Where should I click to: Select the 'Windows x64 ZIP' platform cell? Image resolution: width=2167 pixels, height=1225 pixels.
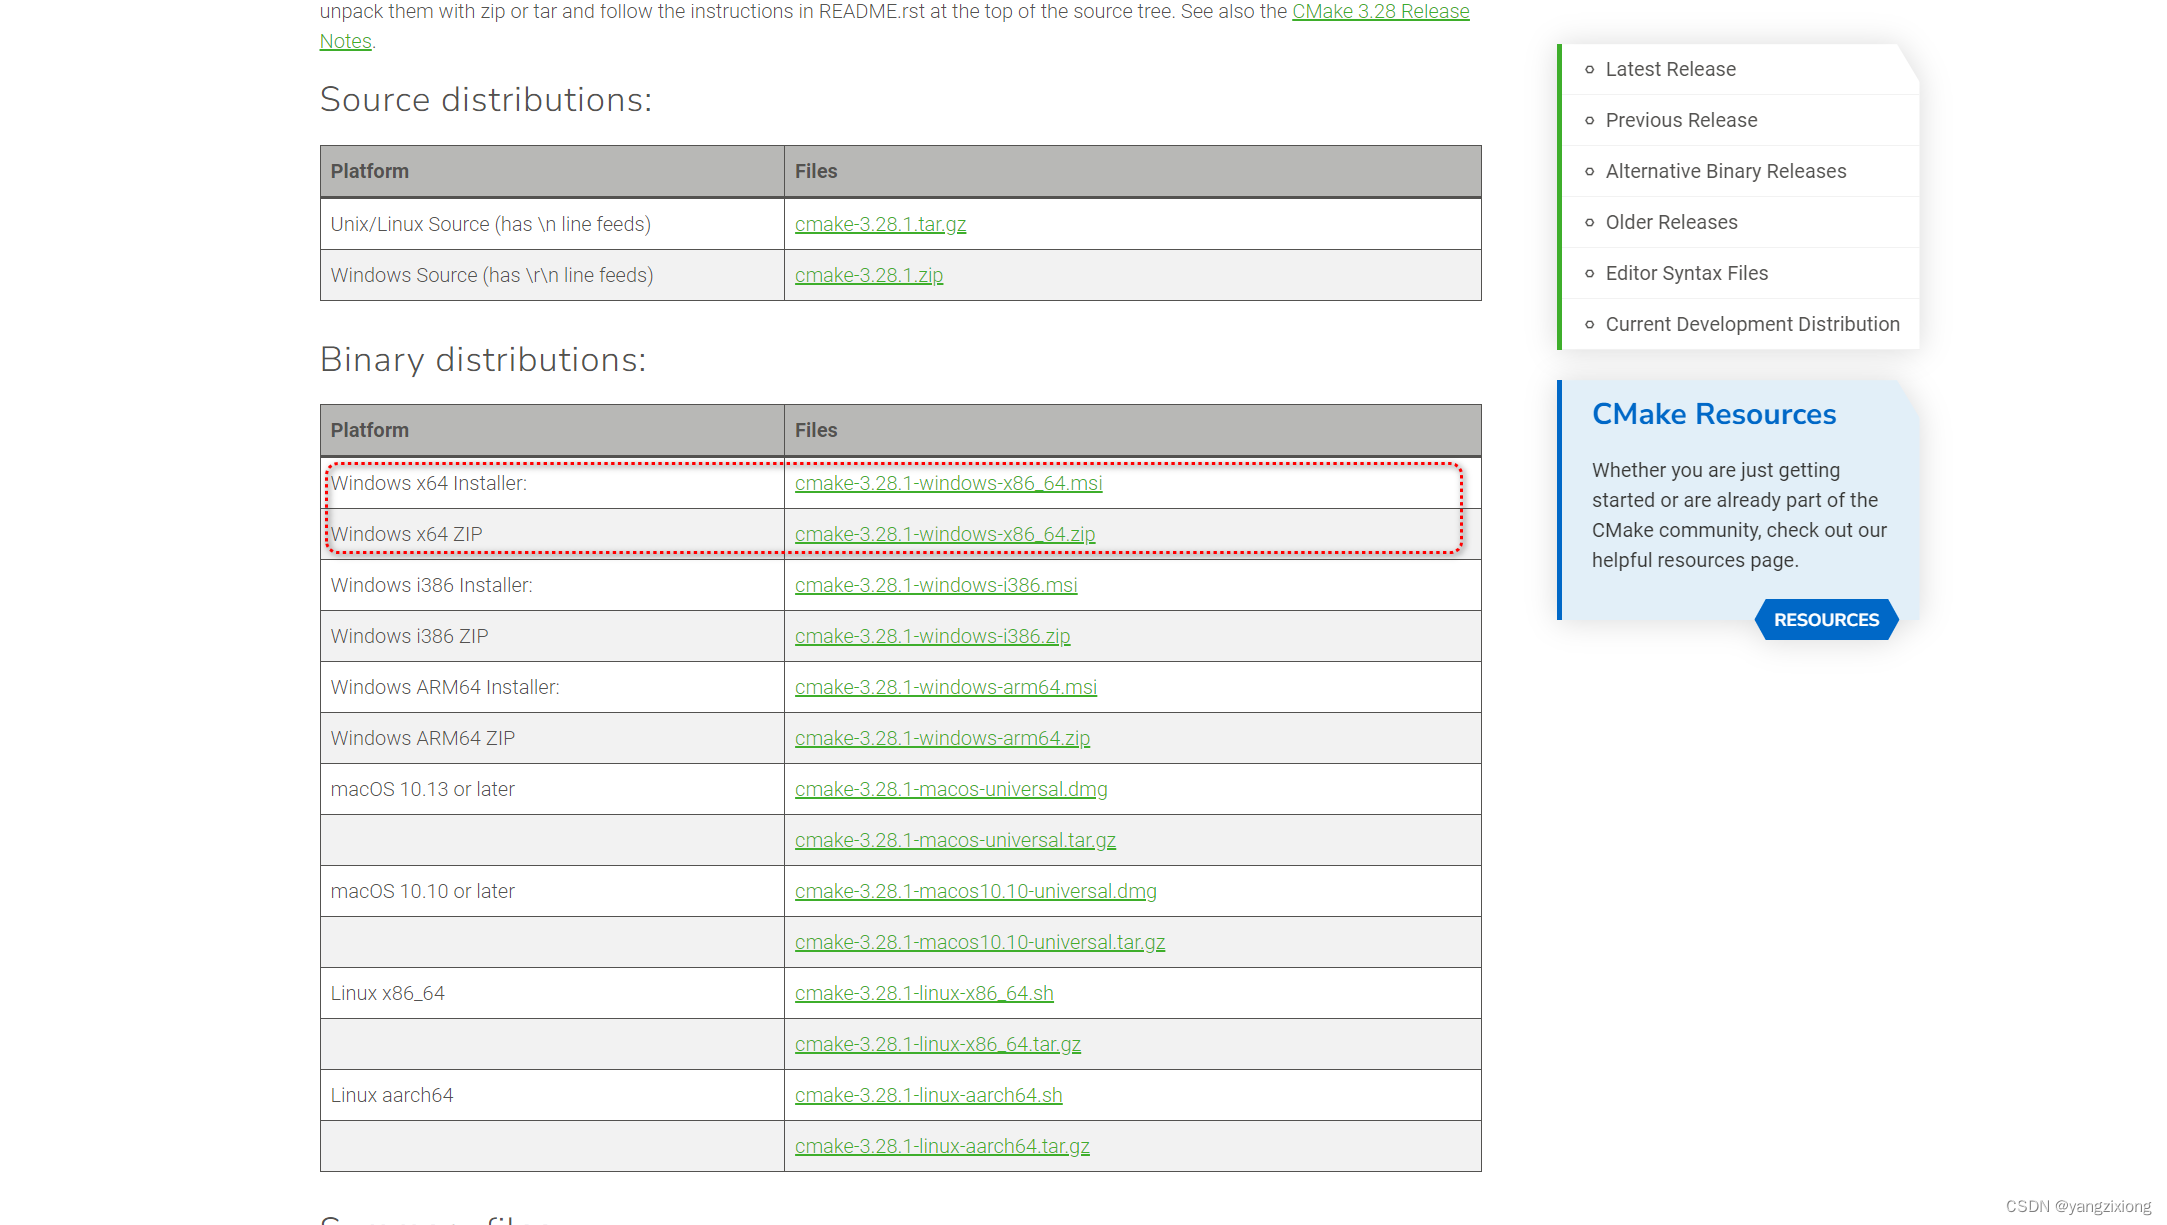(x=552, y=534)
